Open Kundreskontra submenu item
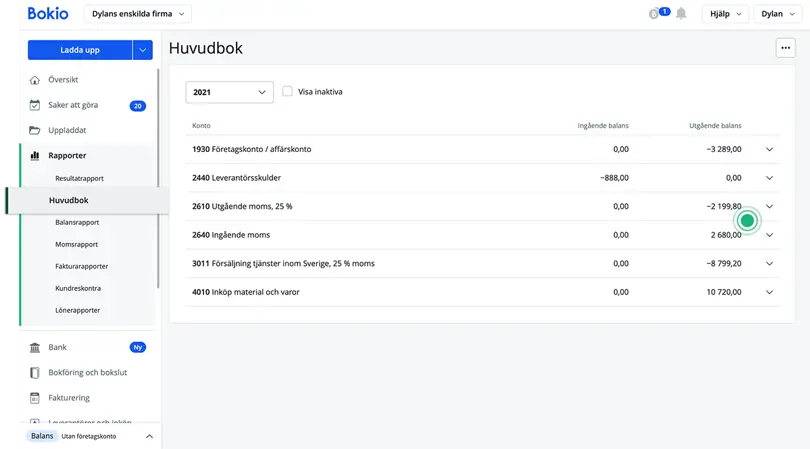 tap(78, 288)
